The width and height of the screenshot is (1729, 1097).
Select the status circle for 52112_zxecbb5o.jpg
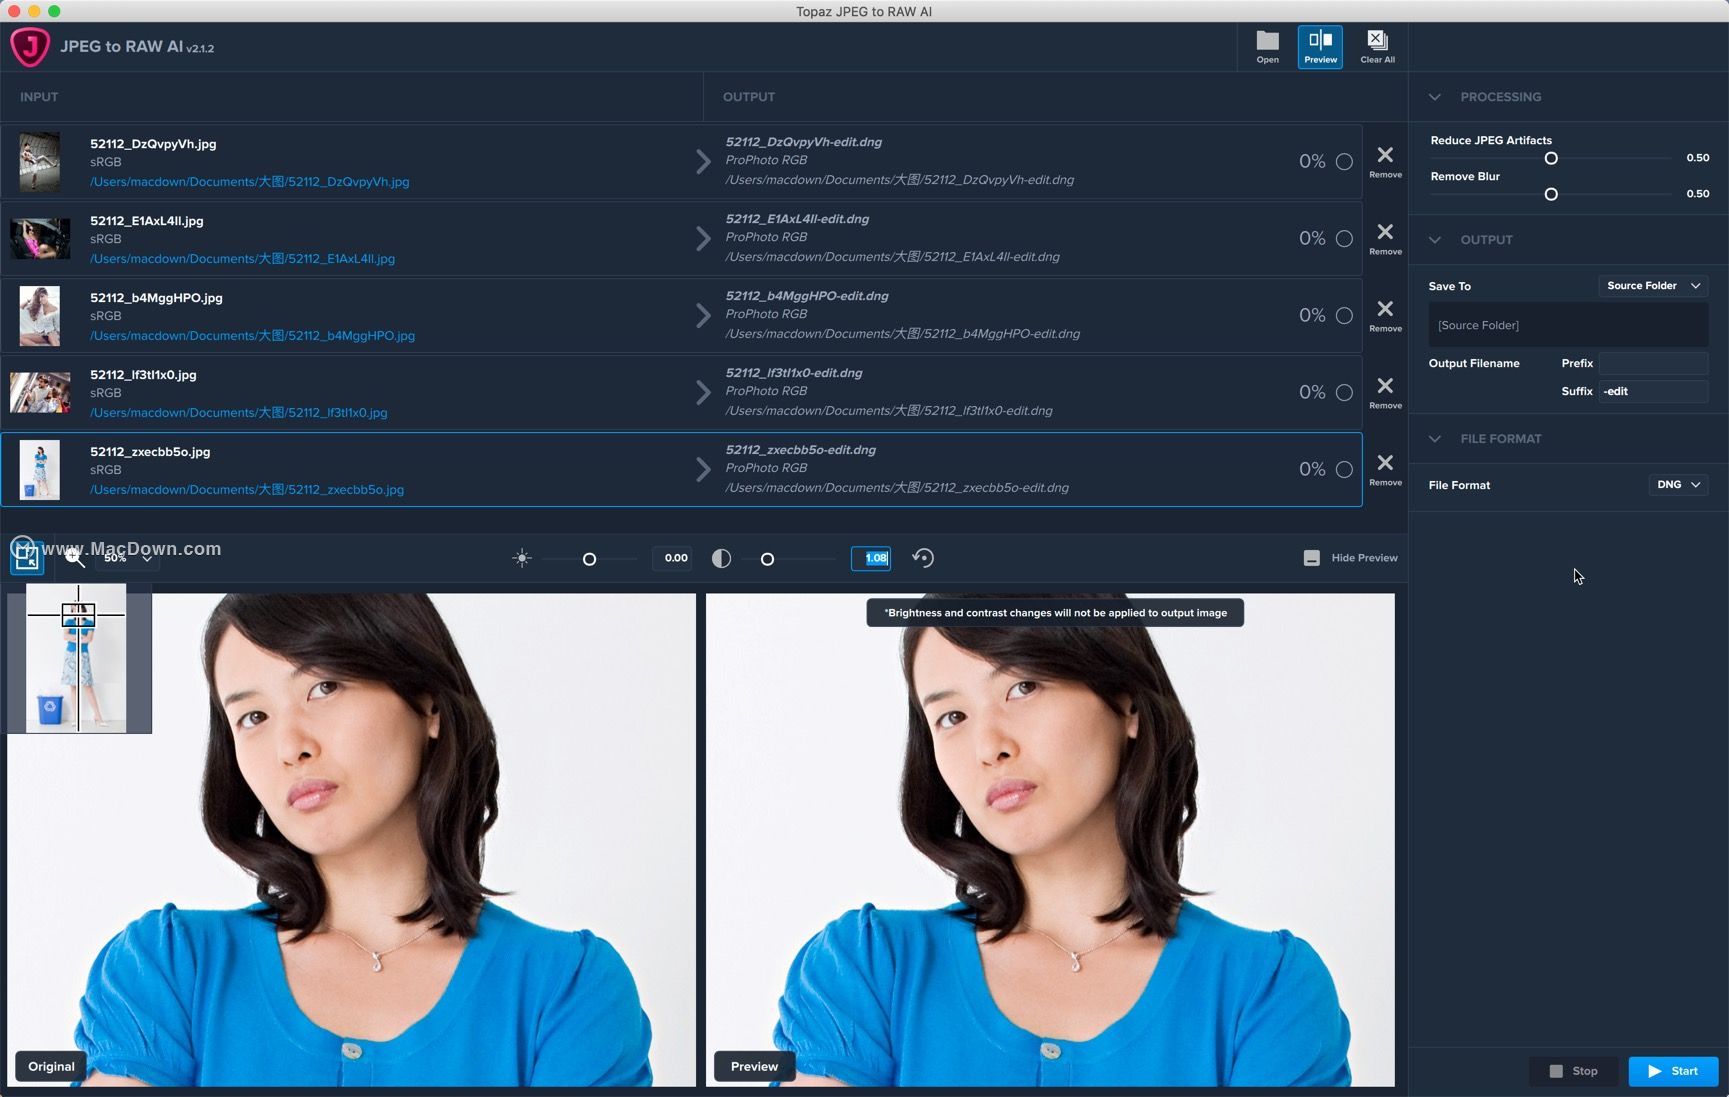point(1344,470)
